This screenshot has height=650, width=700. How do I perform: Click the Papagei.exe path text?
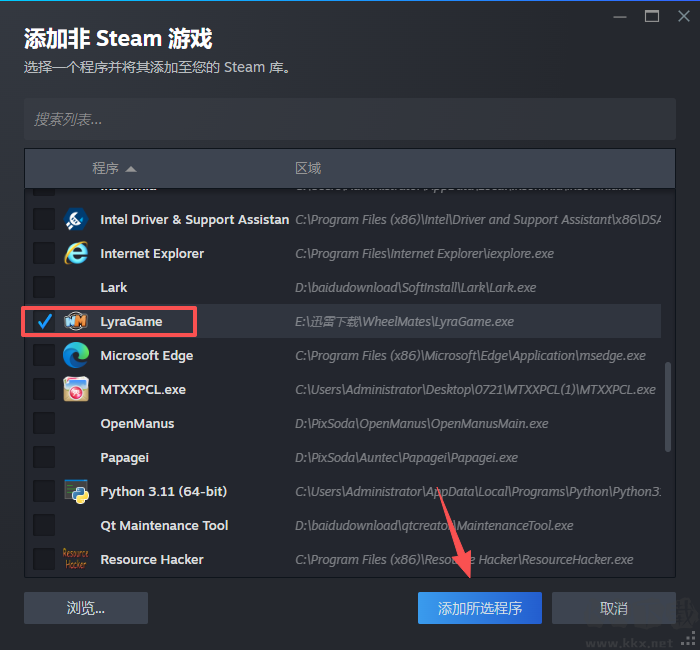point(407,458)
